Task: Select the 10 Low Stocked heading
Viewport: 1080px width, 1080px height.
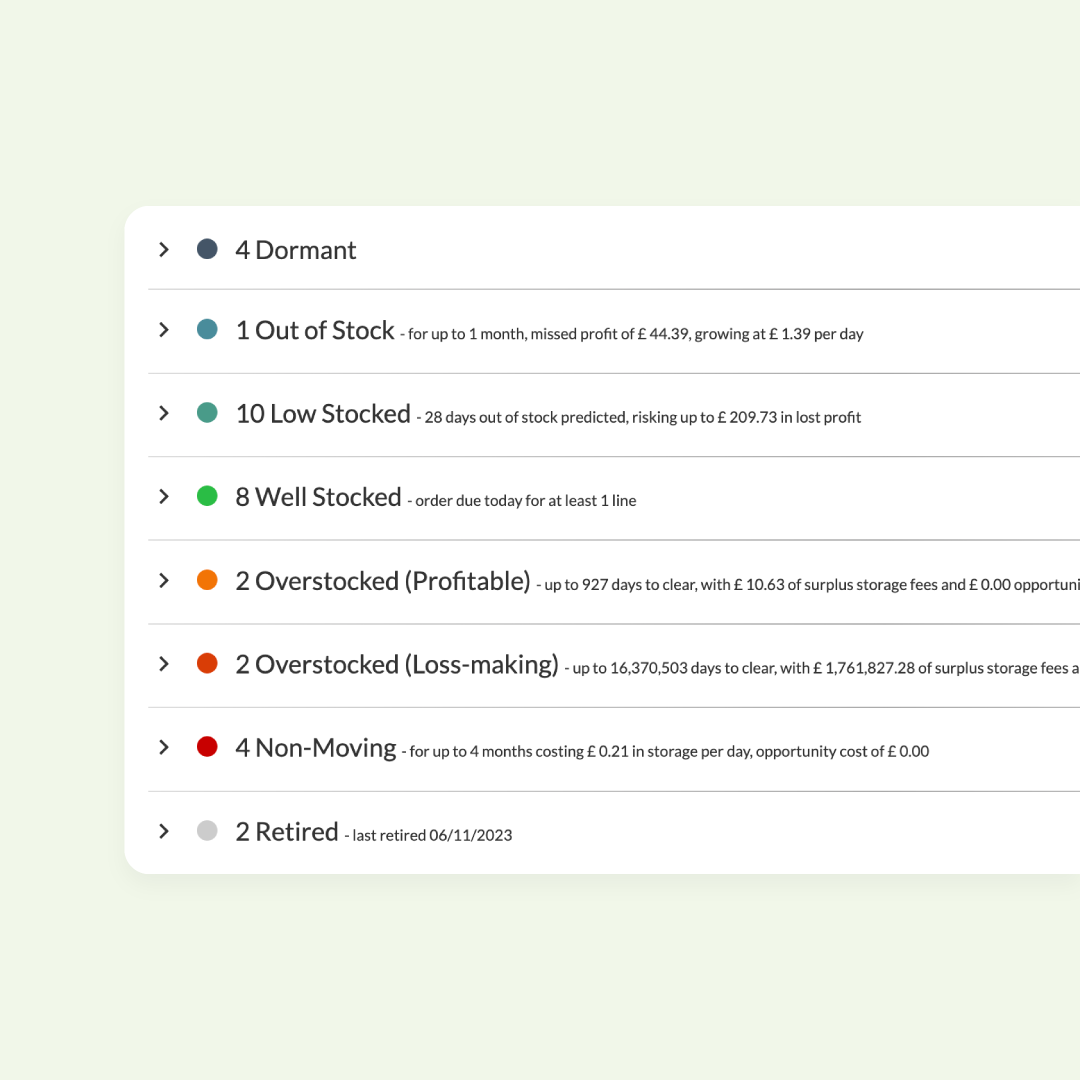Action: tap(323, 414)
